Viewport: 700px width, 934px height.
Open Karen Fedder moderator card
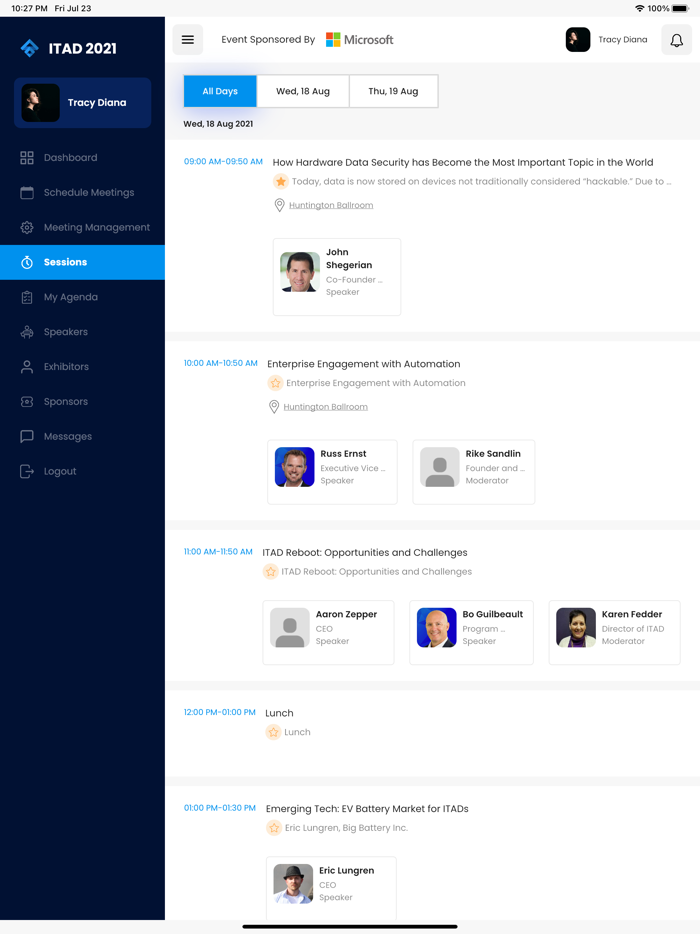pos(614,633)
